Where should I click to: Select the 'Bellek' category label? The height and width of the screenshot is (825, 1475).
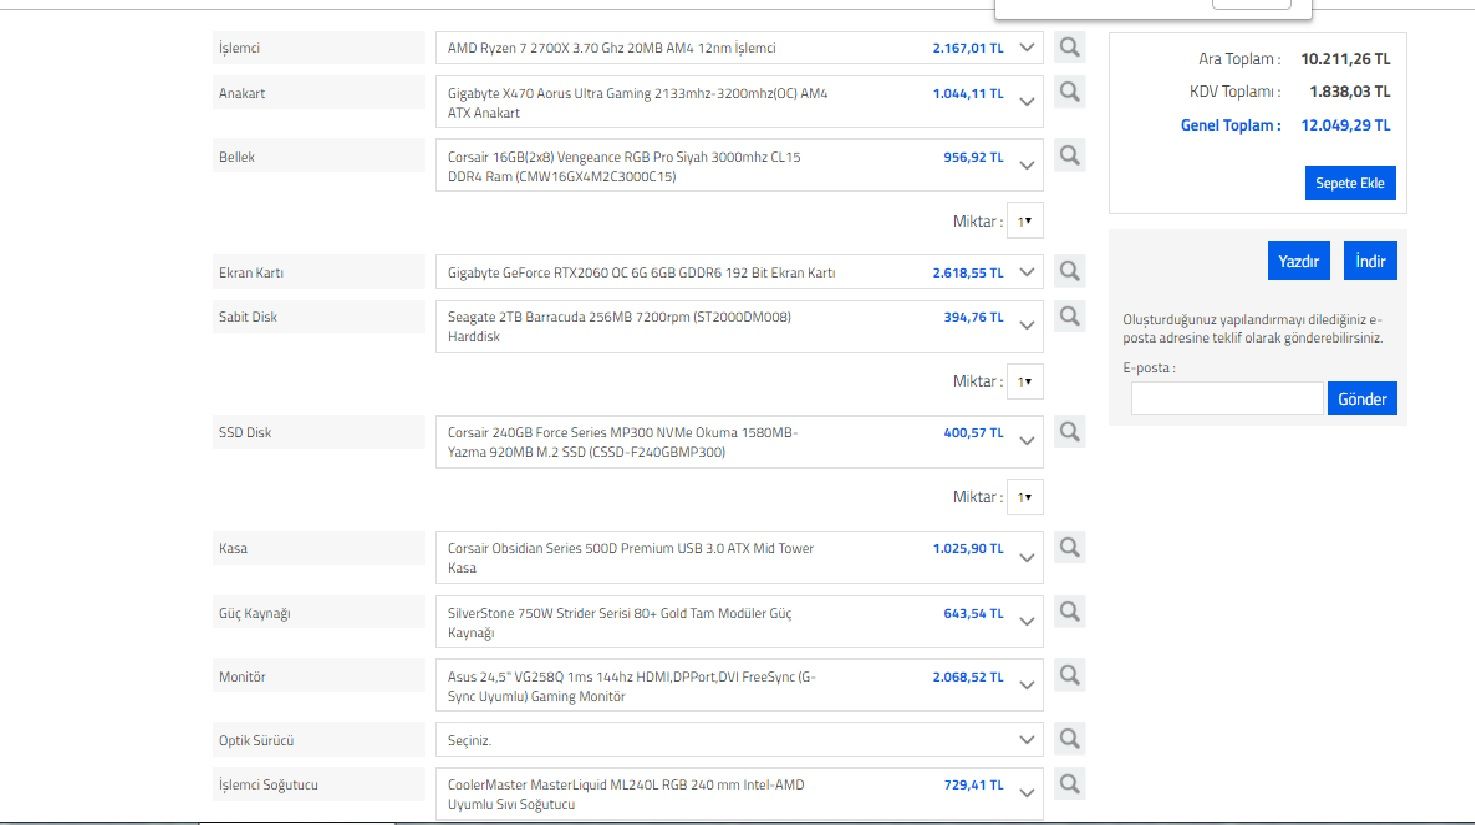point(237,157)
